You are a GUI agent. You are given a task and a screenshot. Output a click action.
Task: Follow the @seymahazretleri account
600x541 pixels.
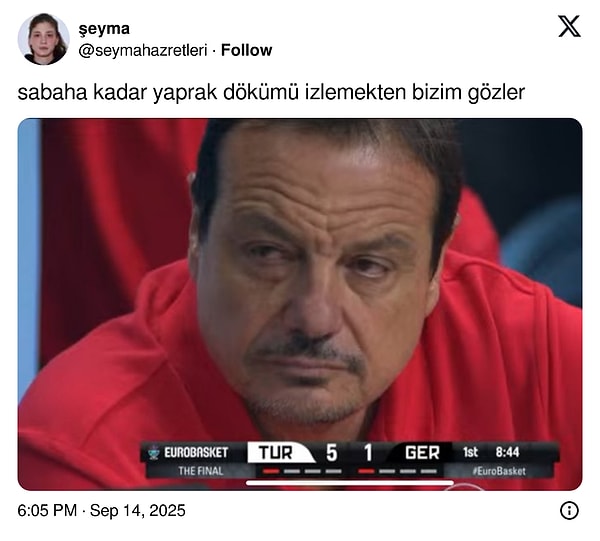pyautogui.click(x=246, y=50)
